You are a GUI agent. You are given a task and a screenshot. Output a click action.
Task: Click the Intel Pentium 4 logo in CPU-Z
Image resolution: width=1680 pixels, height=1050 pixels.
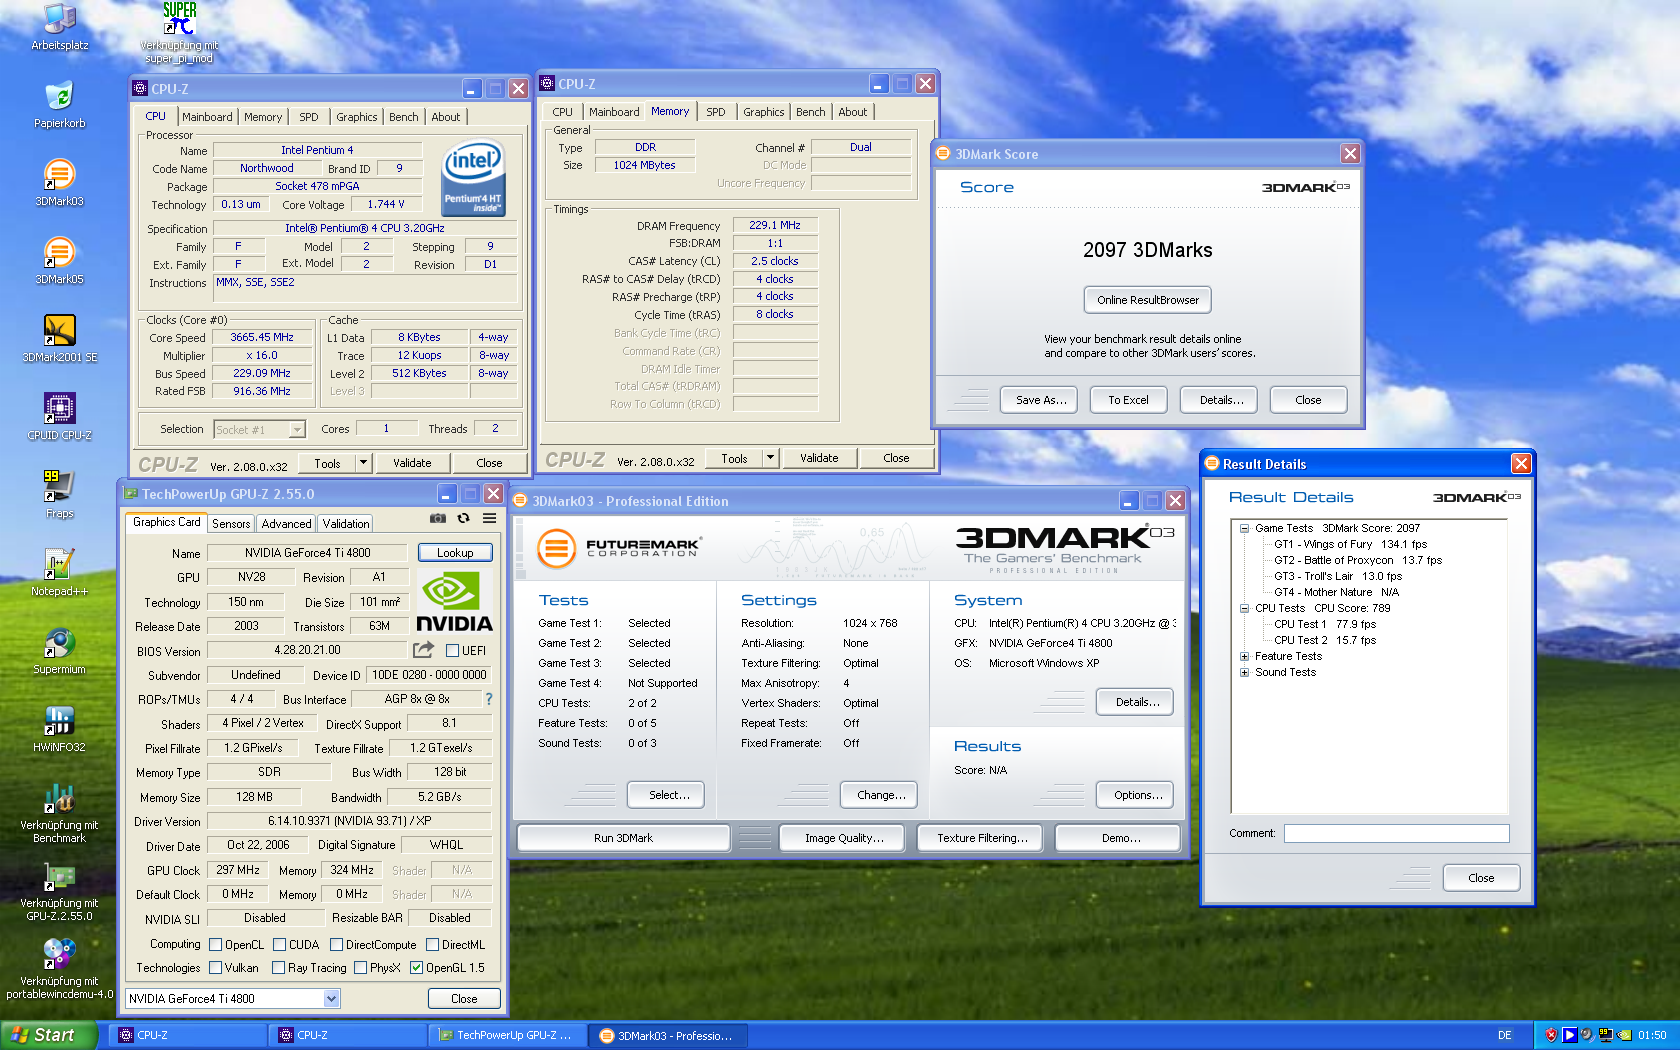coord(473,178)
